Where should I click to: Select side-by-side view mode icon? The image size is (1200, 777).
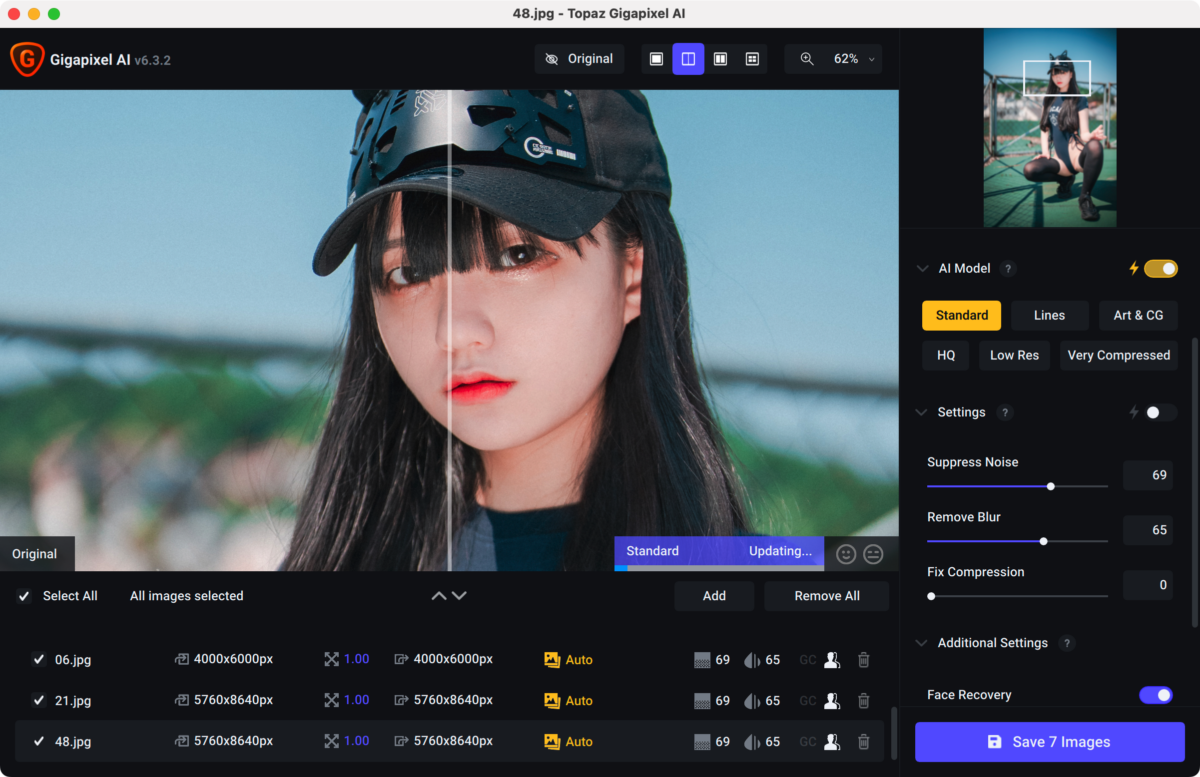point(720,59)
